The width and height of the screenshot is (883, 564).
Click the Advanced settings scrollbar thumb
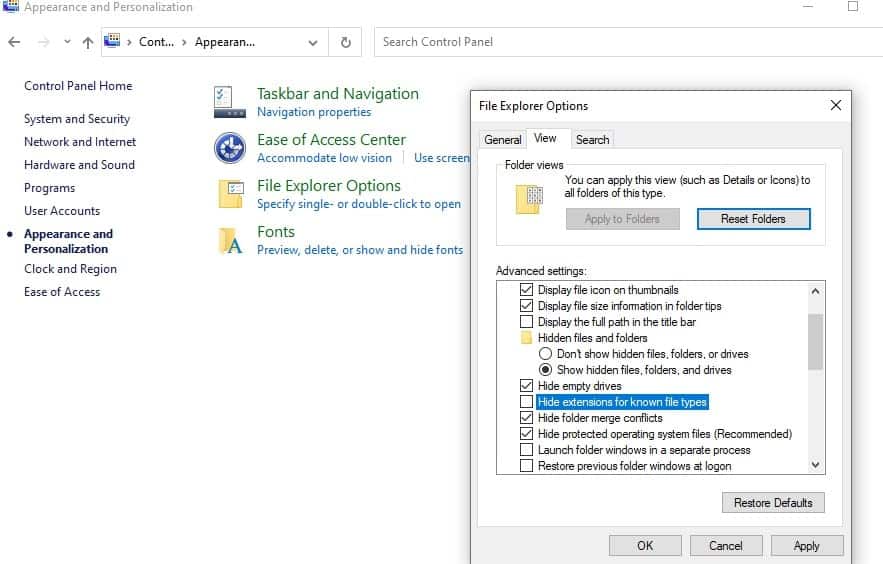tap(815, 342)
